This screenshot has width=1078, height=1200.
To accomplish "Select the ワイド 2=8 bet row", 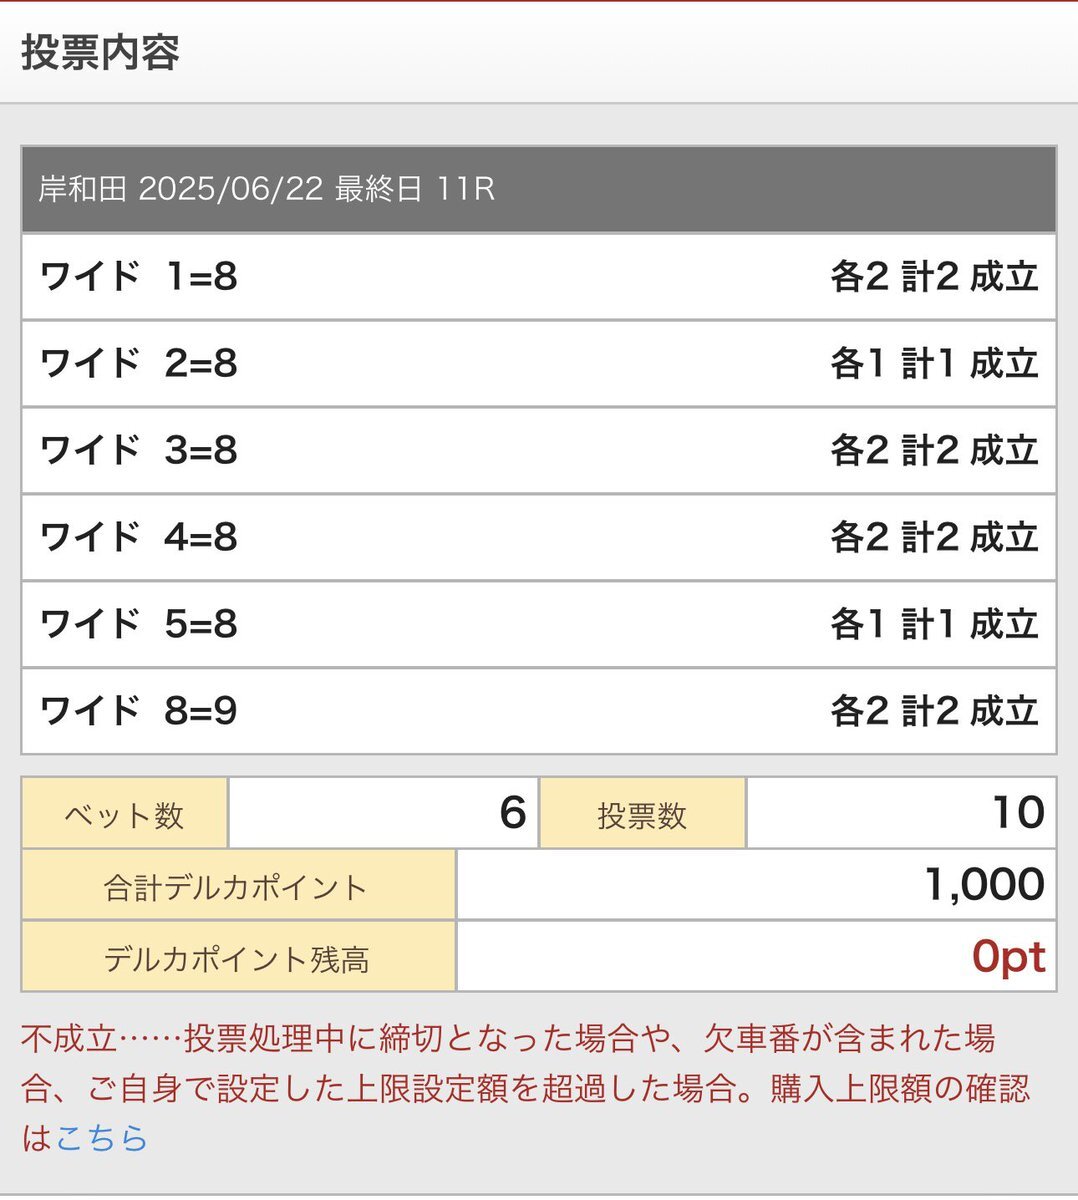I will coord(539,364).
